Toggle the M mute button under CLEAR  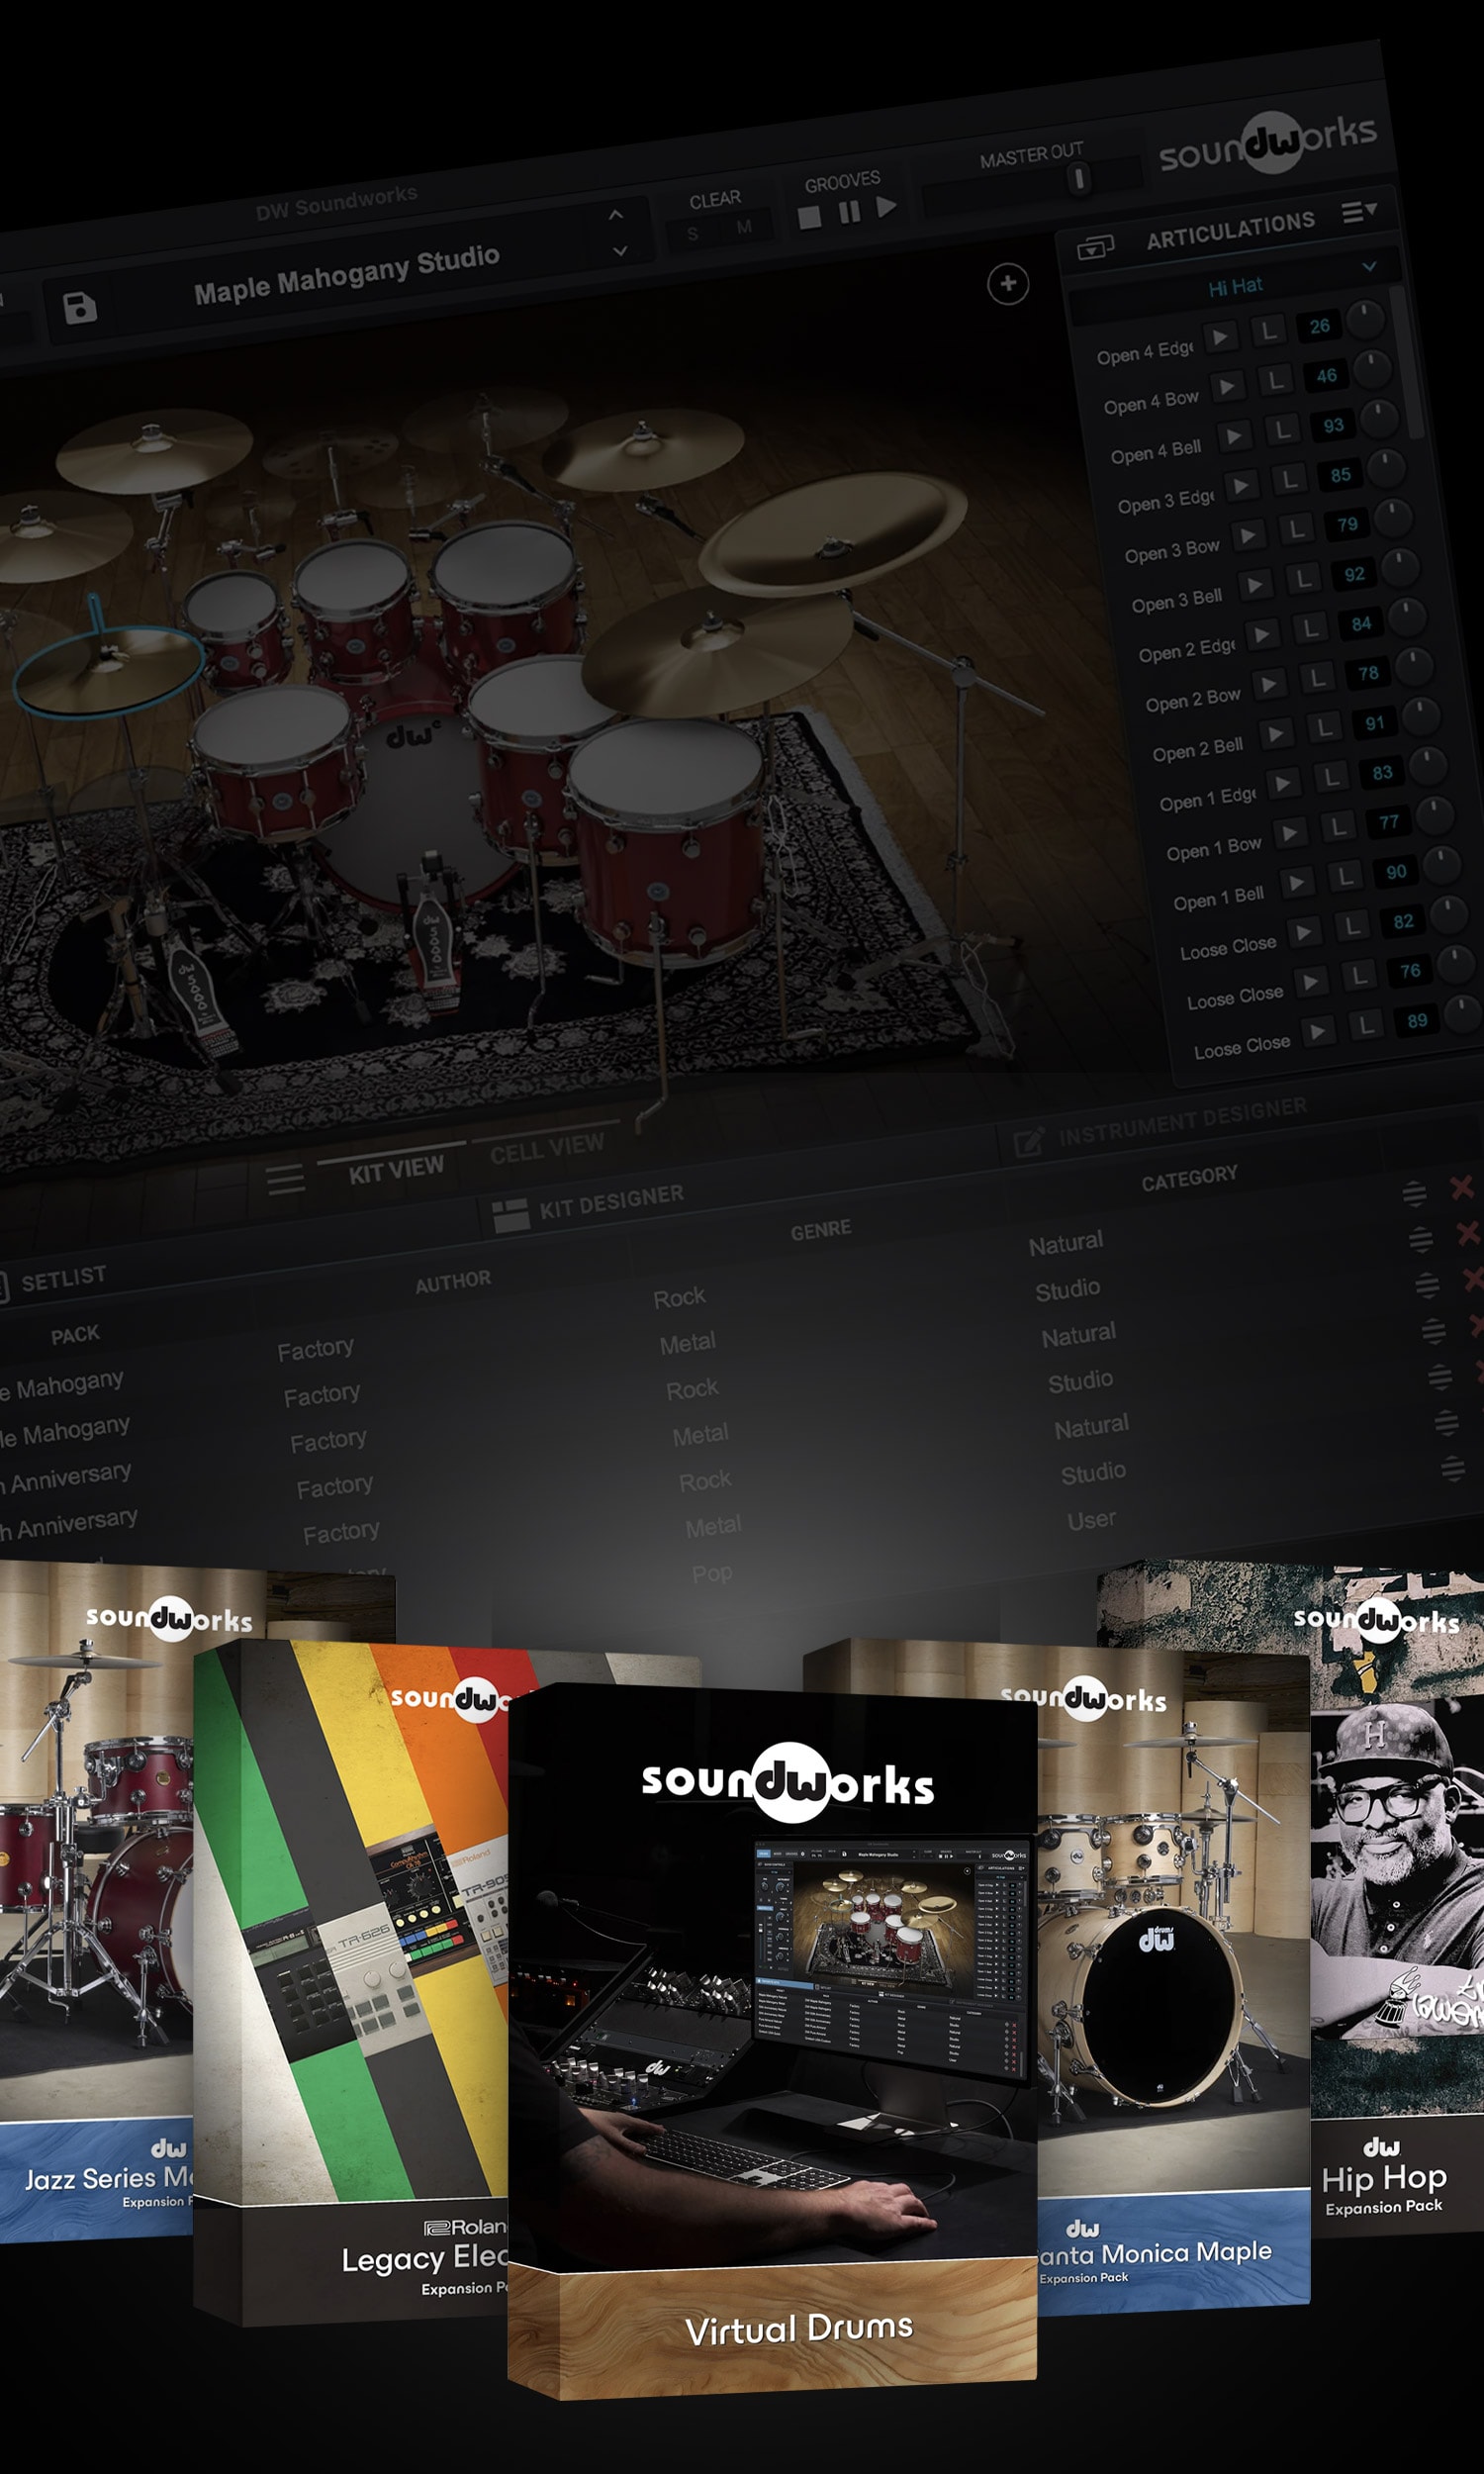pos(744,227)
